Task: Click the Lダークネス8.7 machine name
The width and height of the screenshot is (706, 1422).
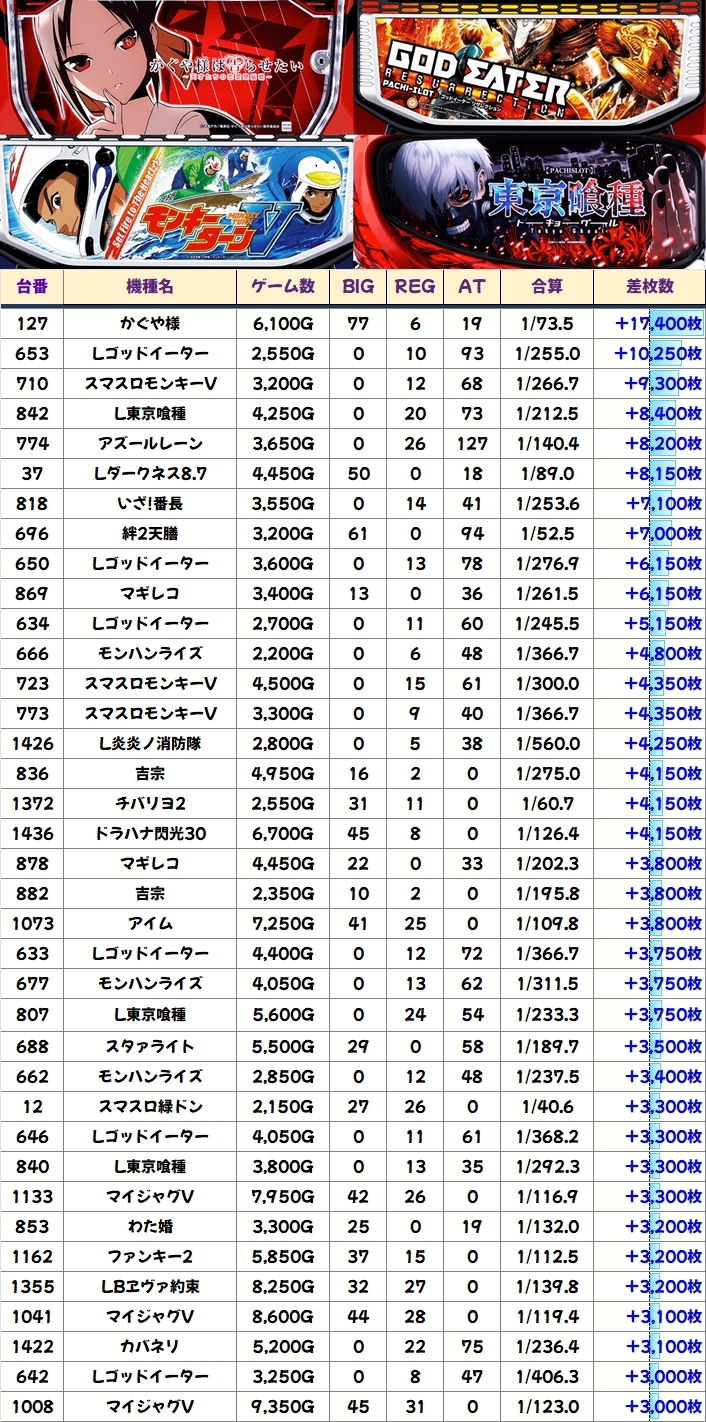Action: pos(150,474)
